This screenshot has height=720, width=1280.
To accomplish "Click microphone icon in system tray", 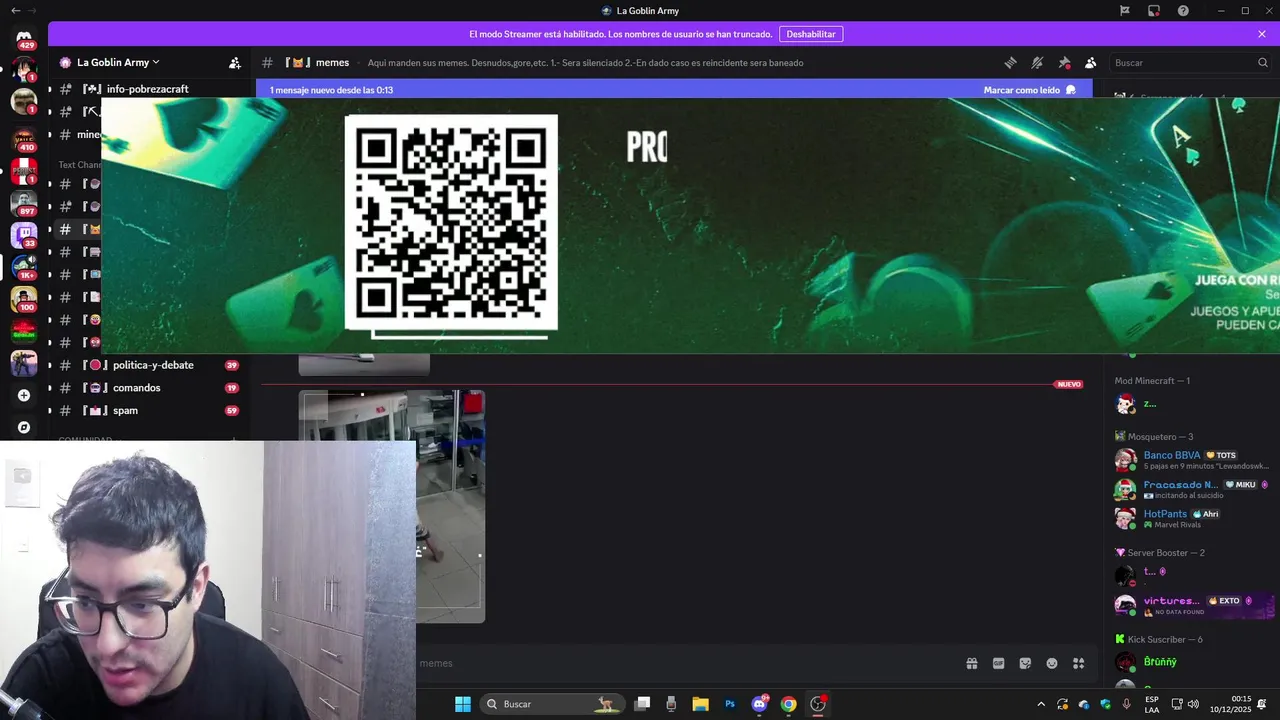I will coord(1127,704).
